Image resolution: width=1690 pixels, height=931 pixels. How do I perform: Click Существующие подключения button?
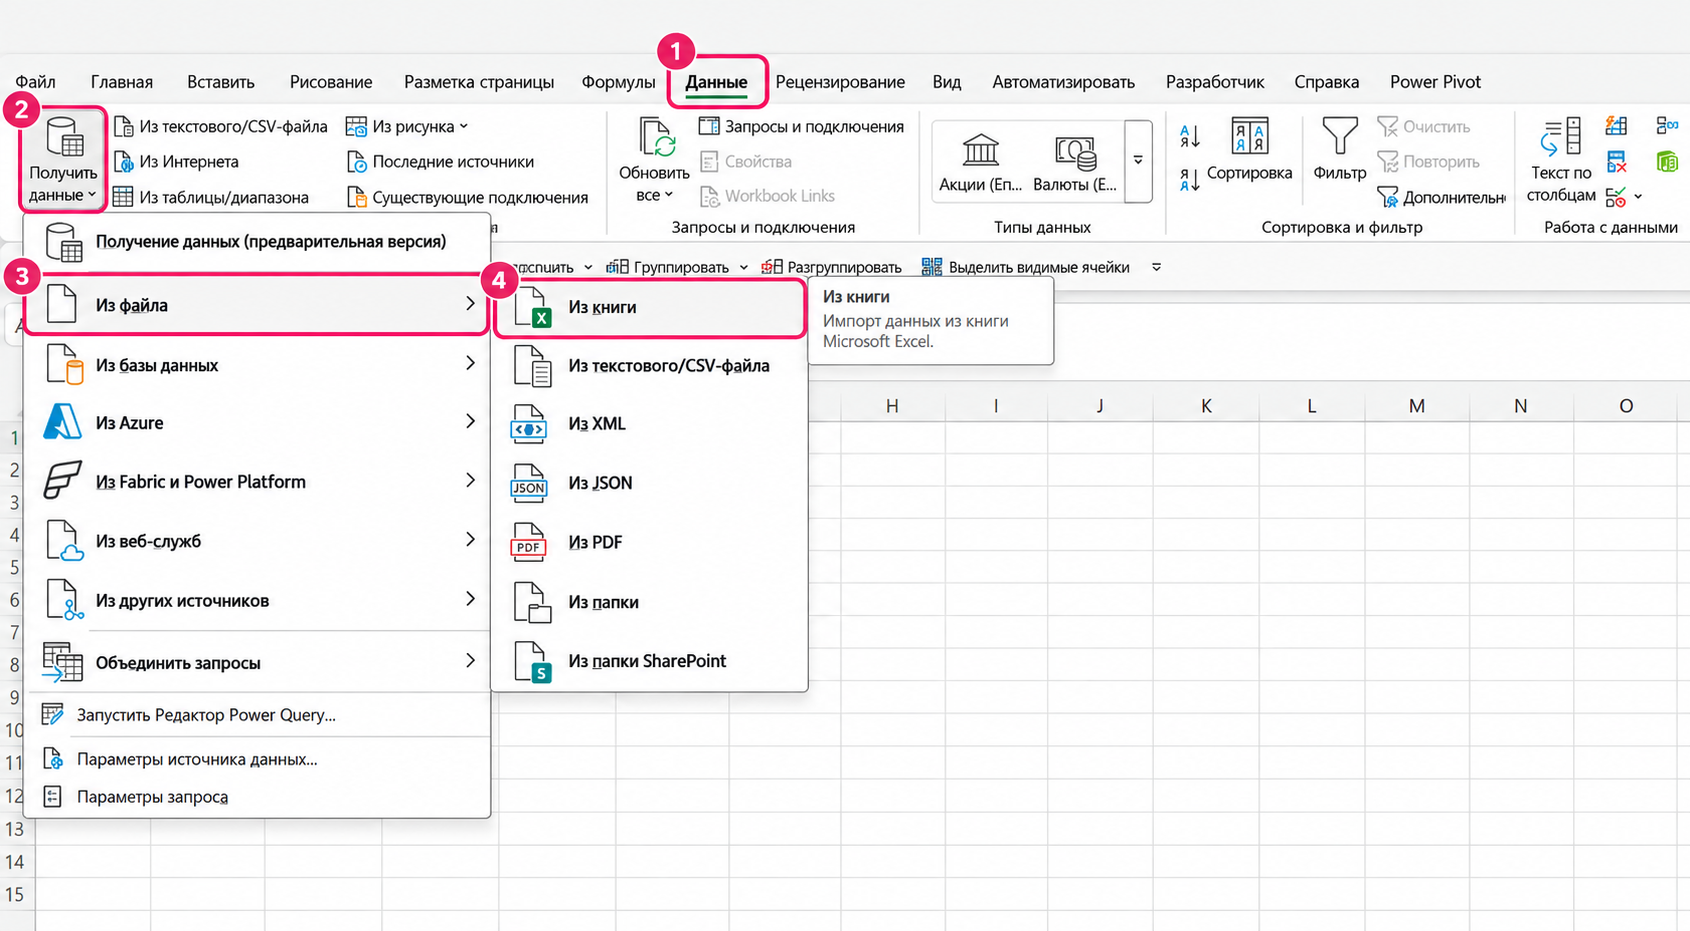click(467, 197)
